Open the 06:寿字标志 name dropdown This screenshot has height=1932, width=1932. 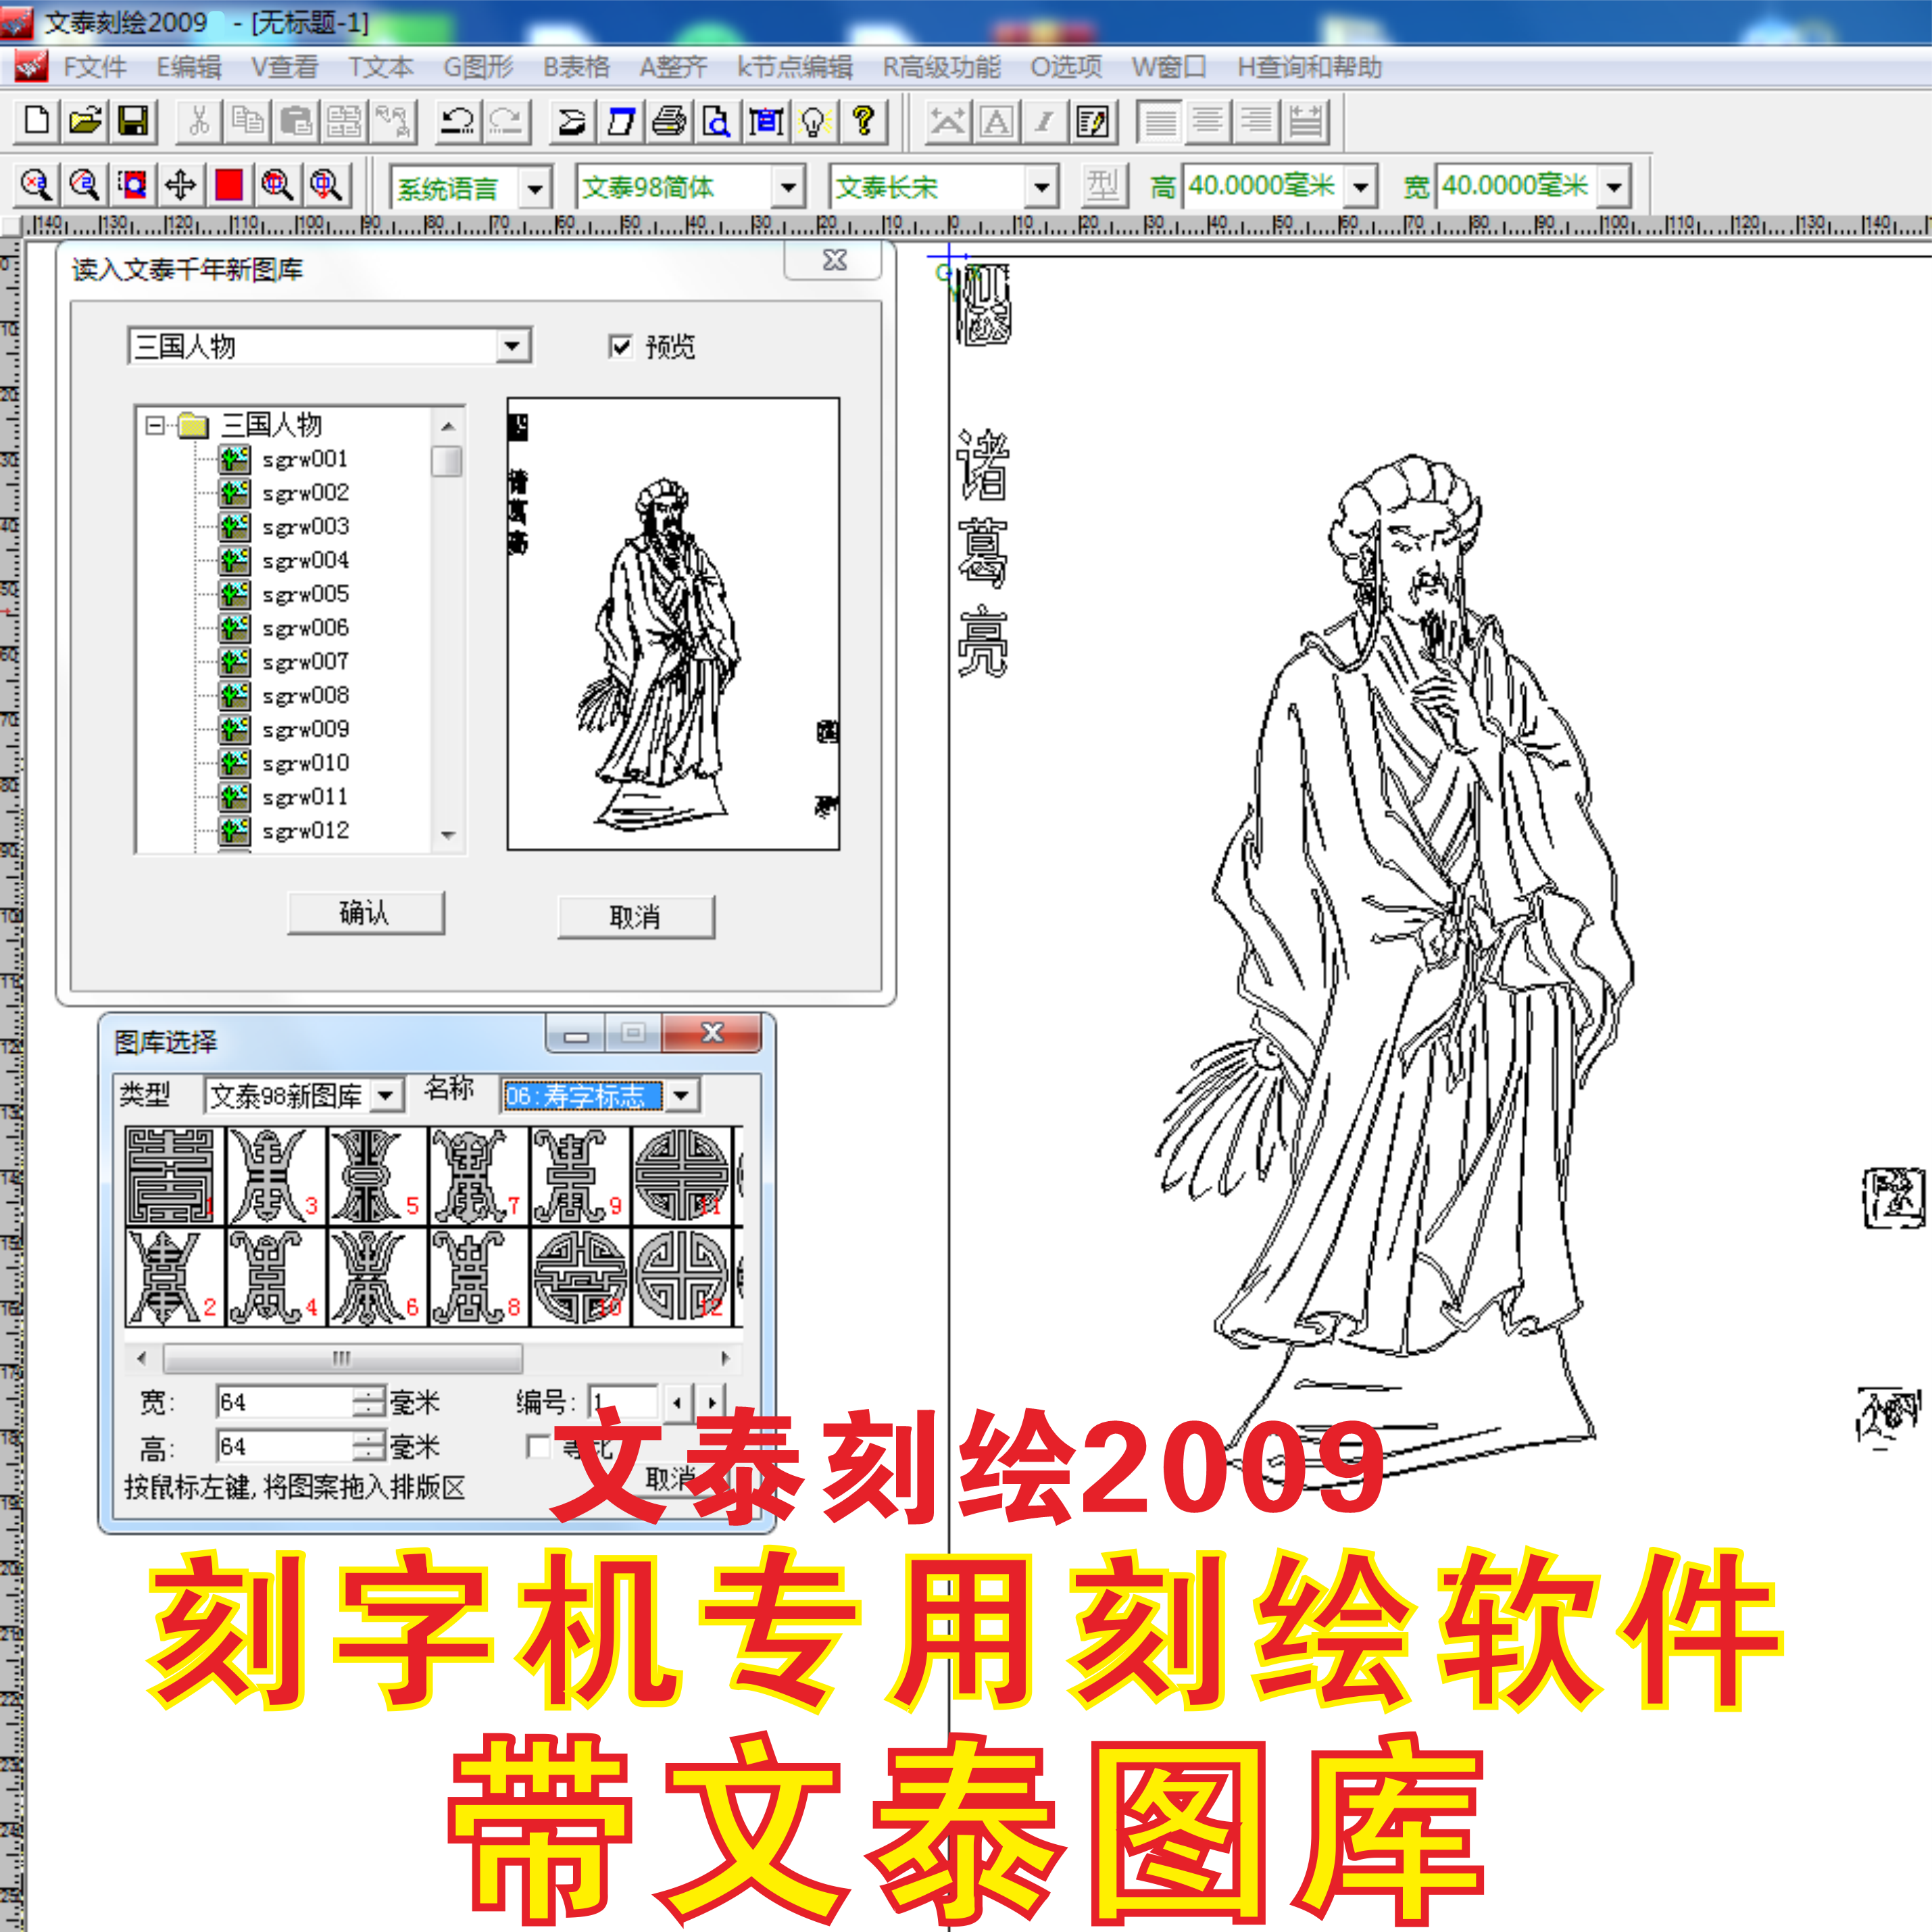[x=681, y=1095]
